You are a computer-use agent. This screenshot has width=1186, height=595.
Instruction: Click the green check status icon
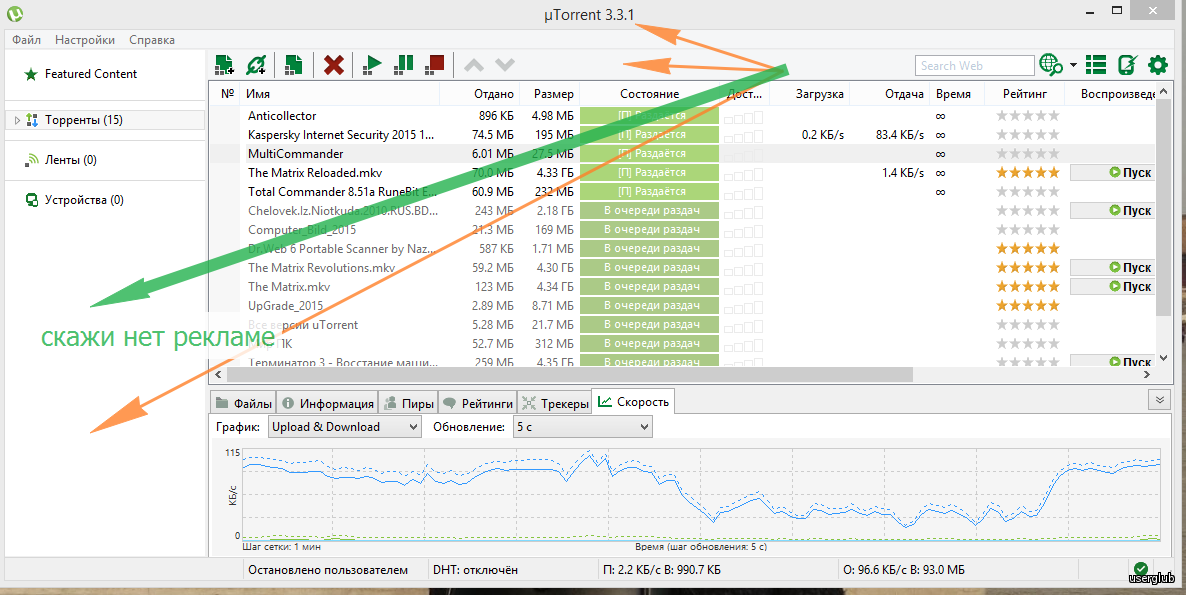pos(1140,568)
